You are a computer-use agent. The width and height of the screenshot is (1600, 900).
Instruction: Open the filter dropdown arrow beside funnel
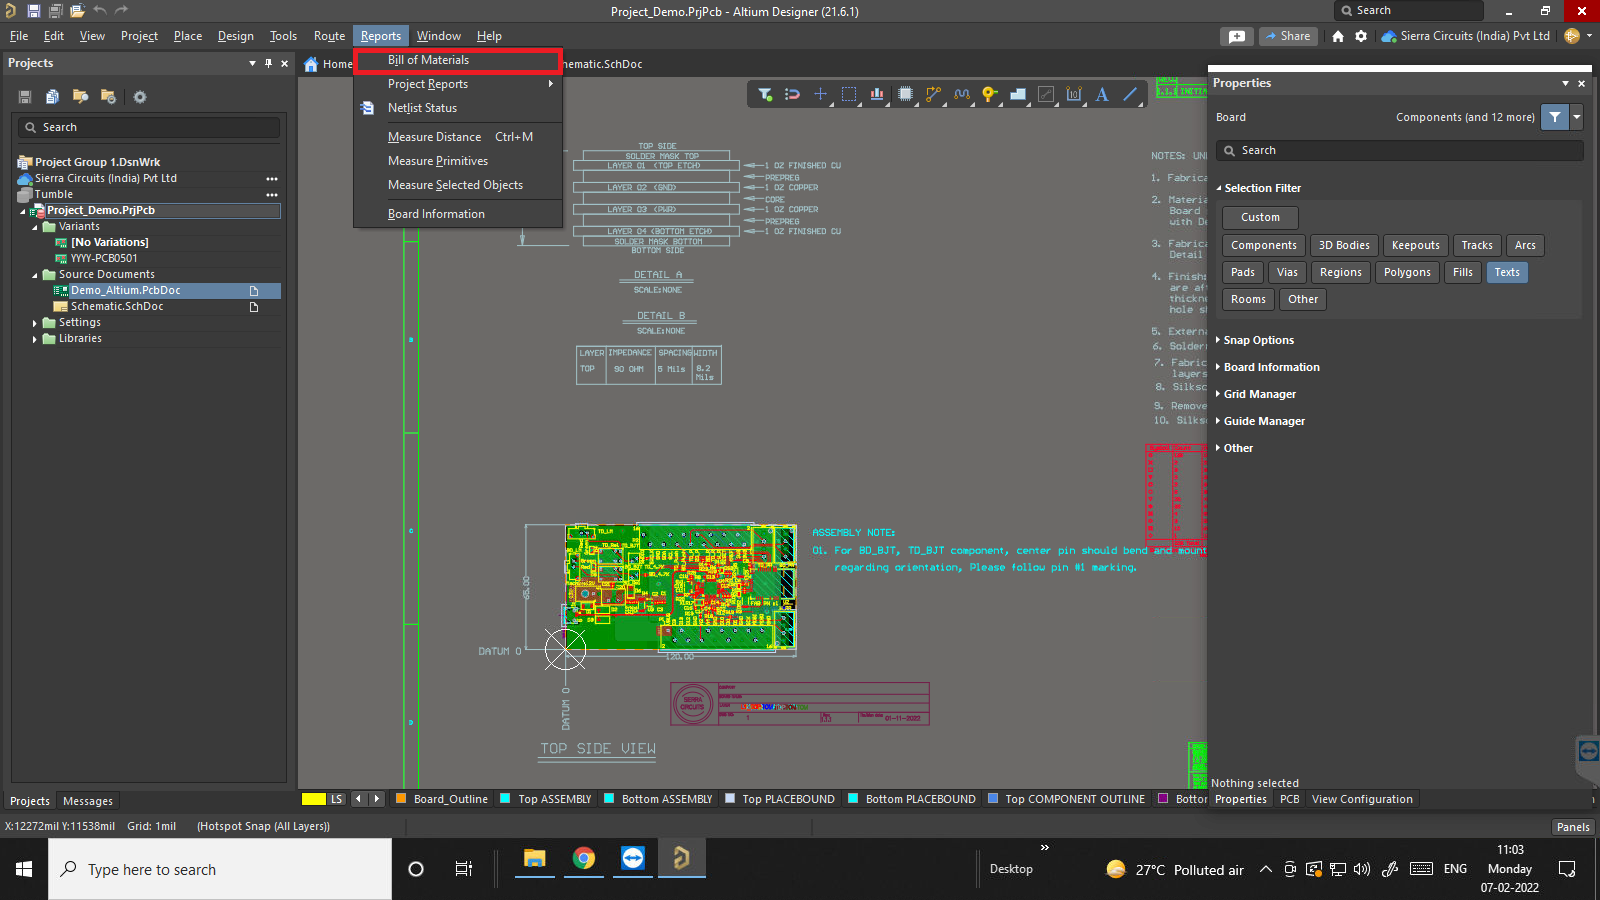(x=1576, y=117)
